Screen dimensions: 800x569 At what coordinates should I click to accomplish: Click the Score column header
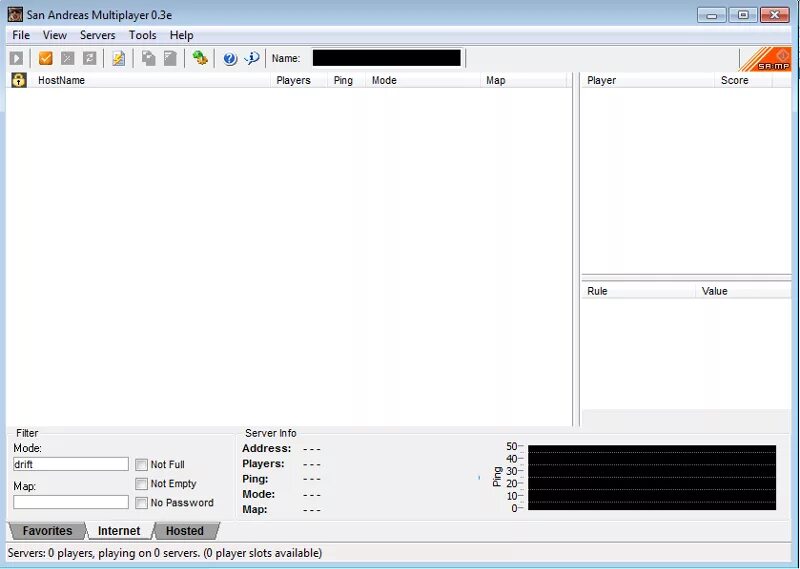click(x=744, y=80)
